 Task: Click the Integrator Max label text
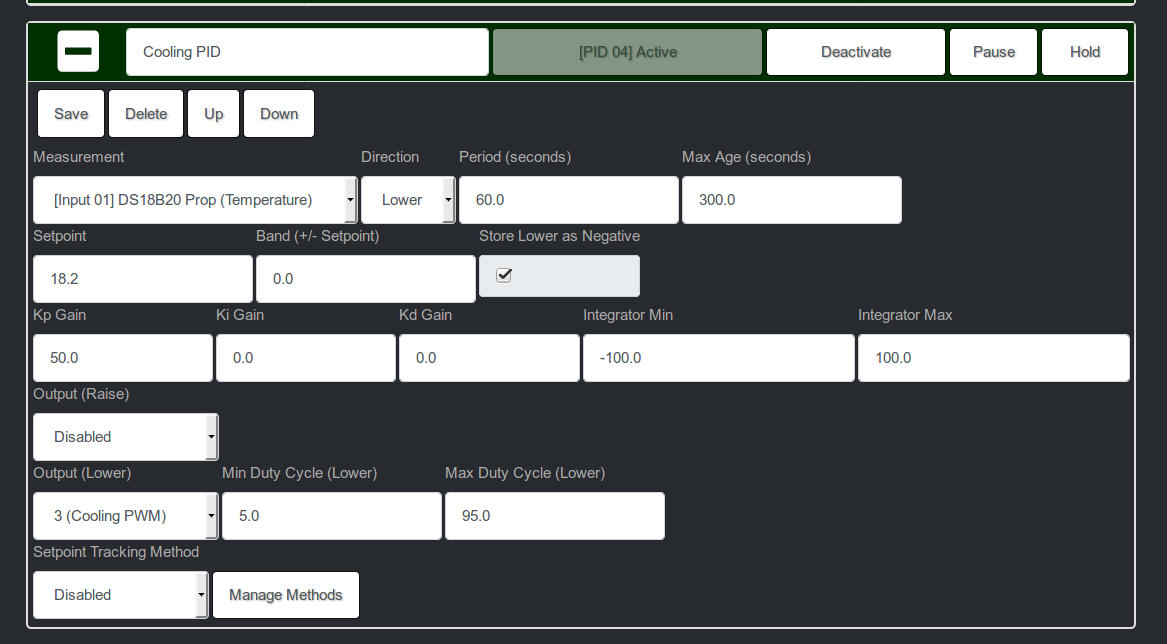(905, 315)
